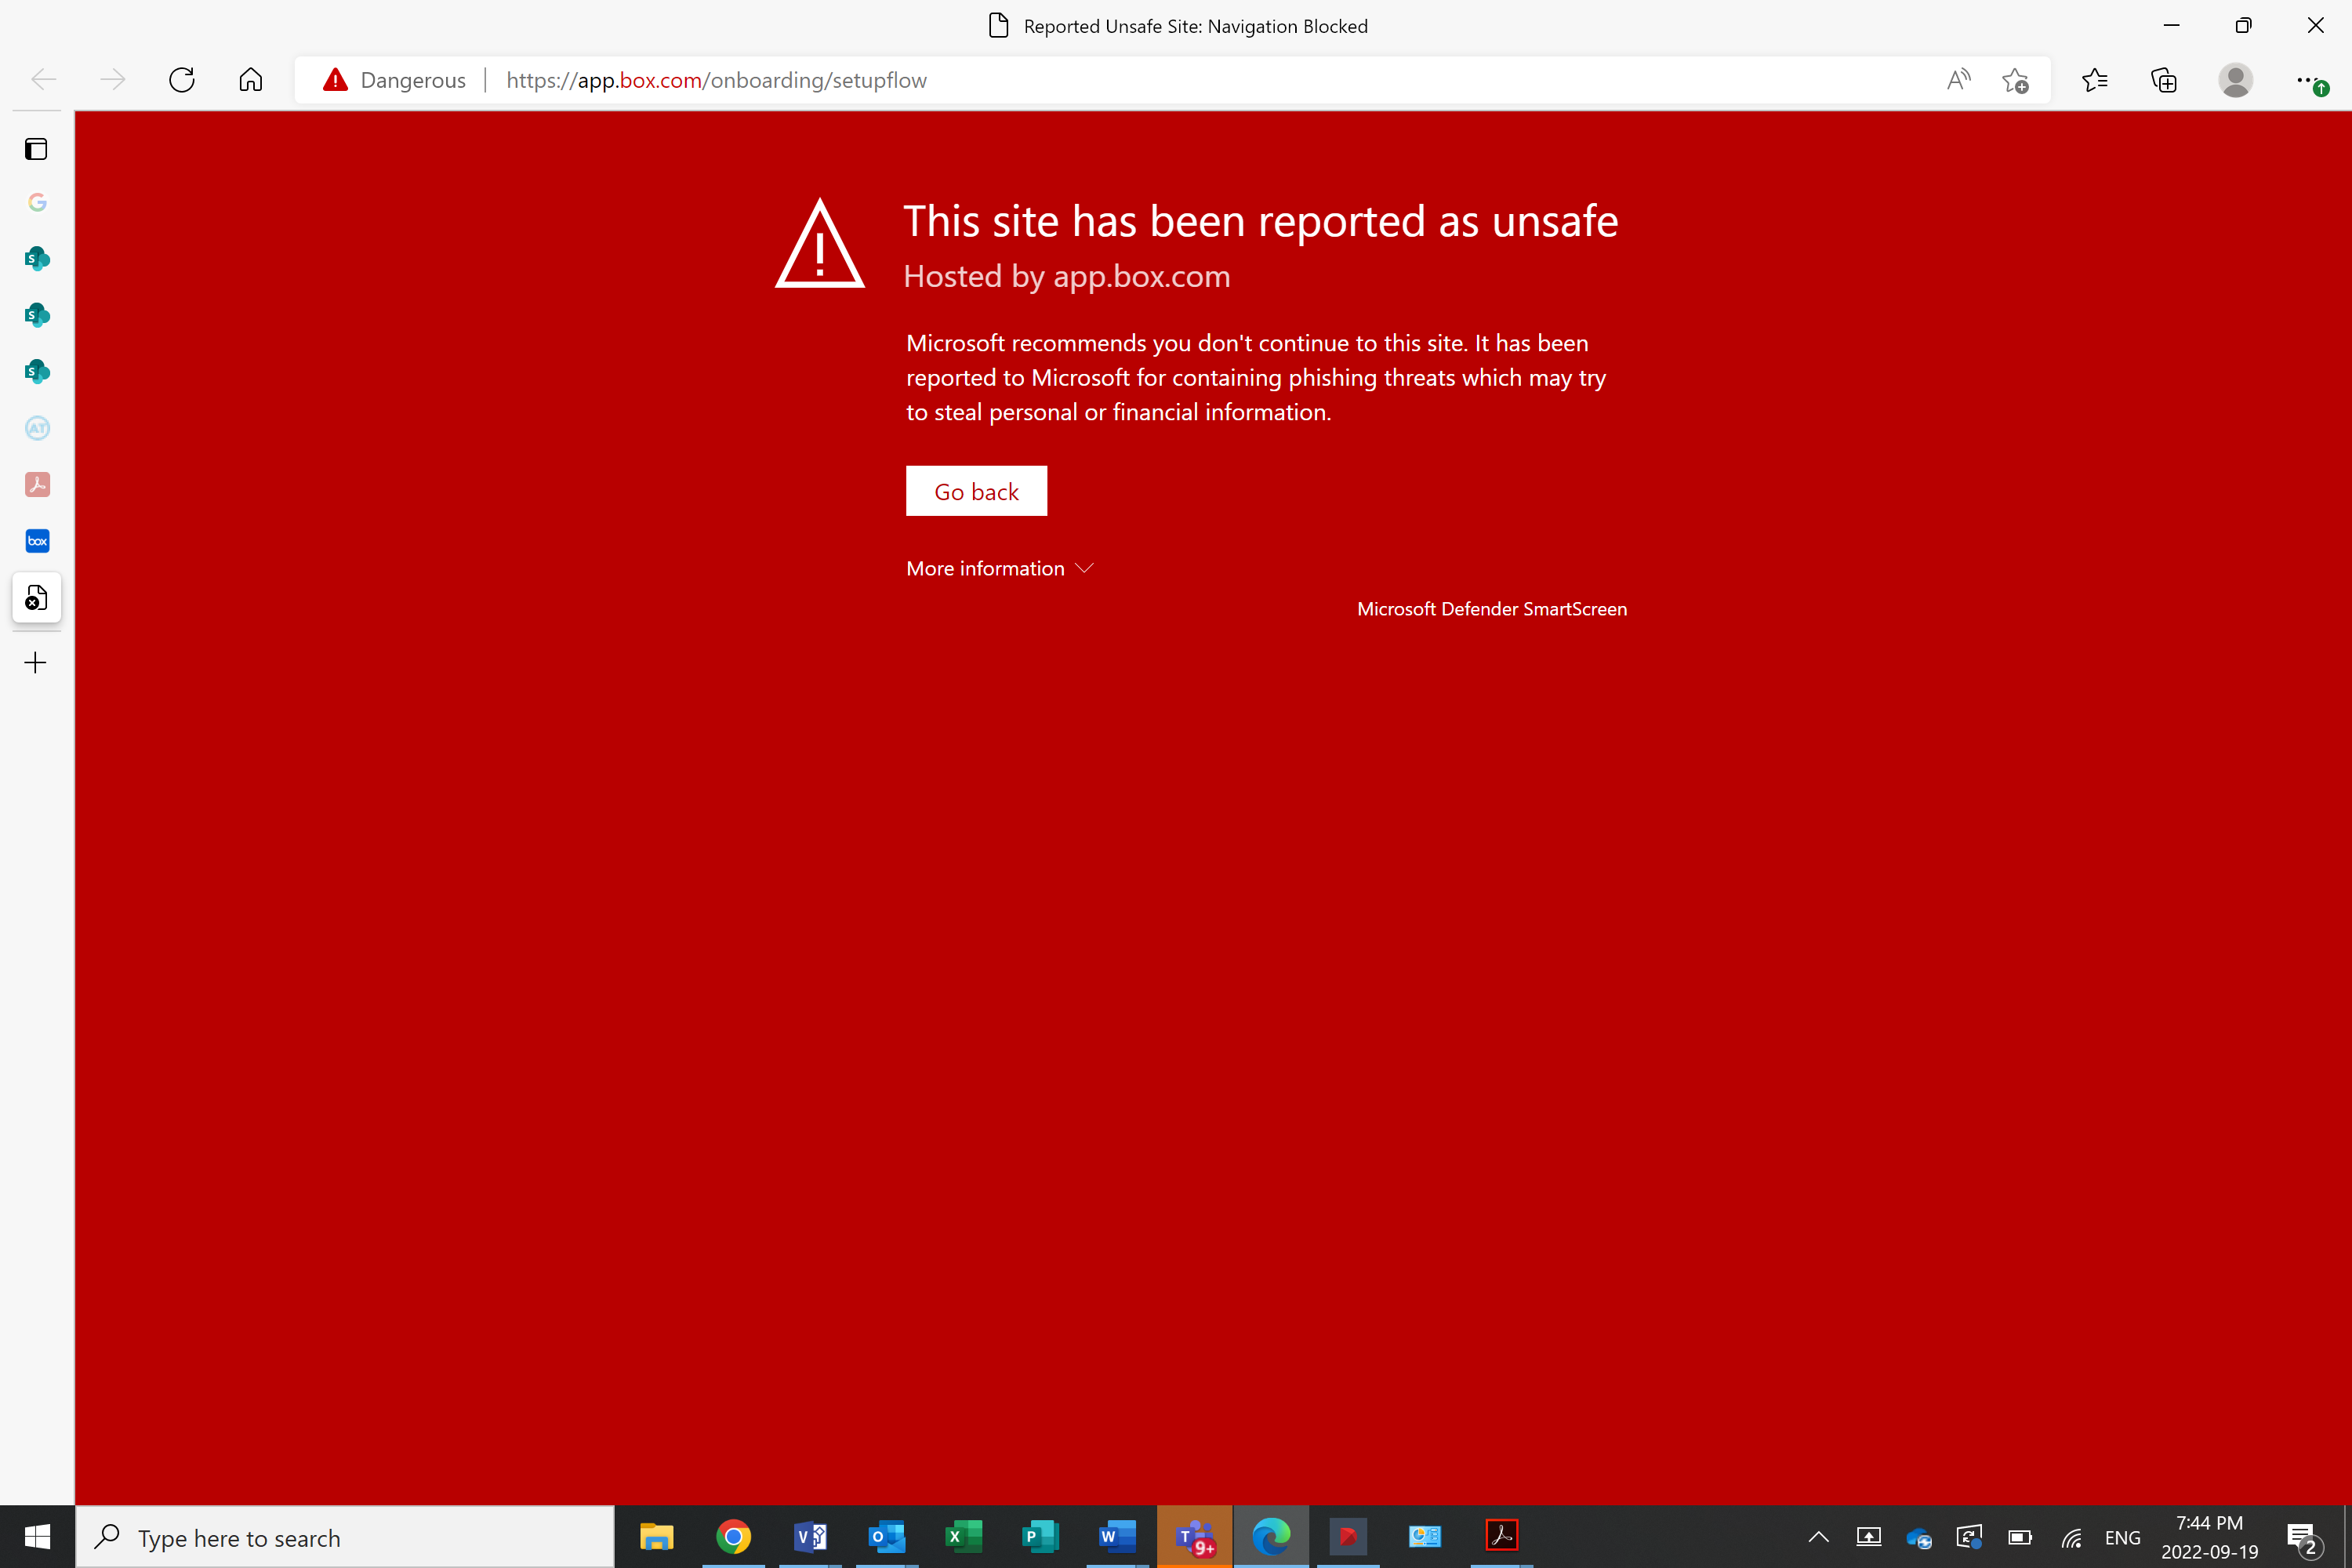Click the Go back button
2352x1568 pixels.
pos(976,491)
